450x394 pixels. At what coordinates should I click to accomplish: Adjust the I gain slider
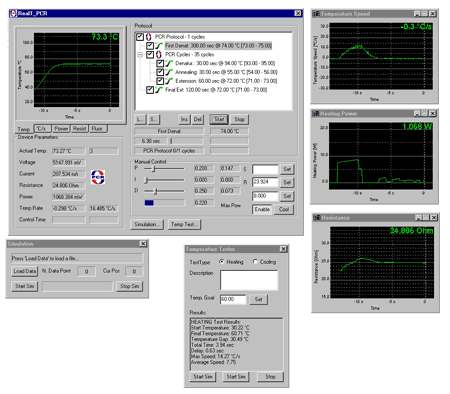click(x=164, y=180)
